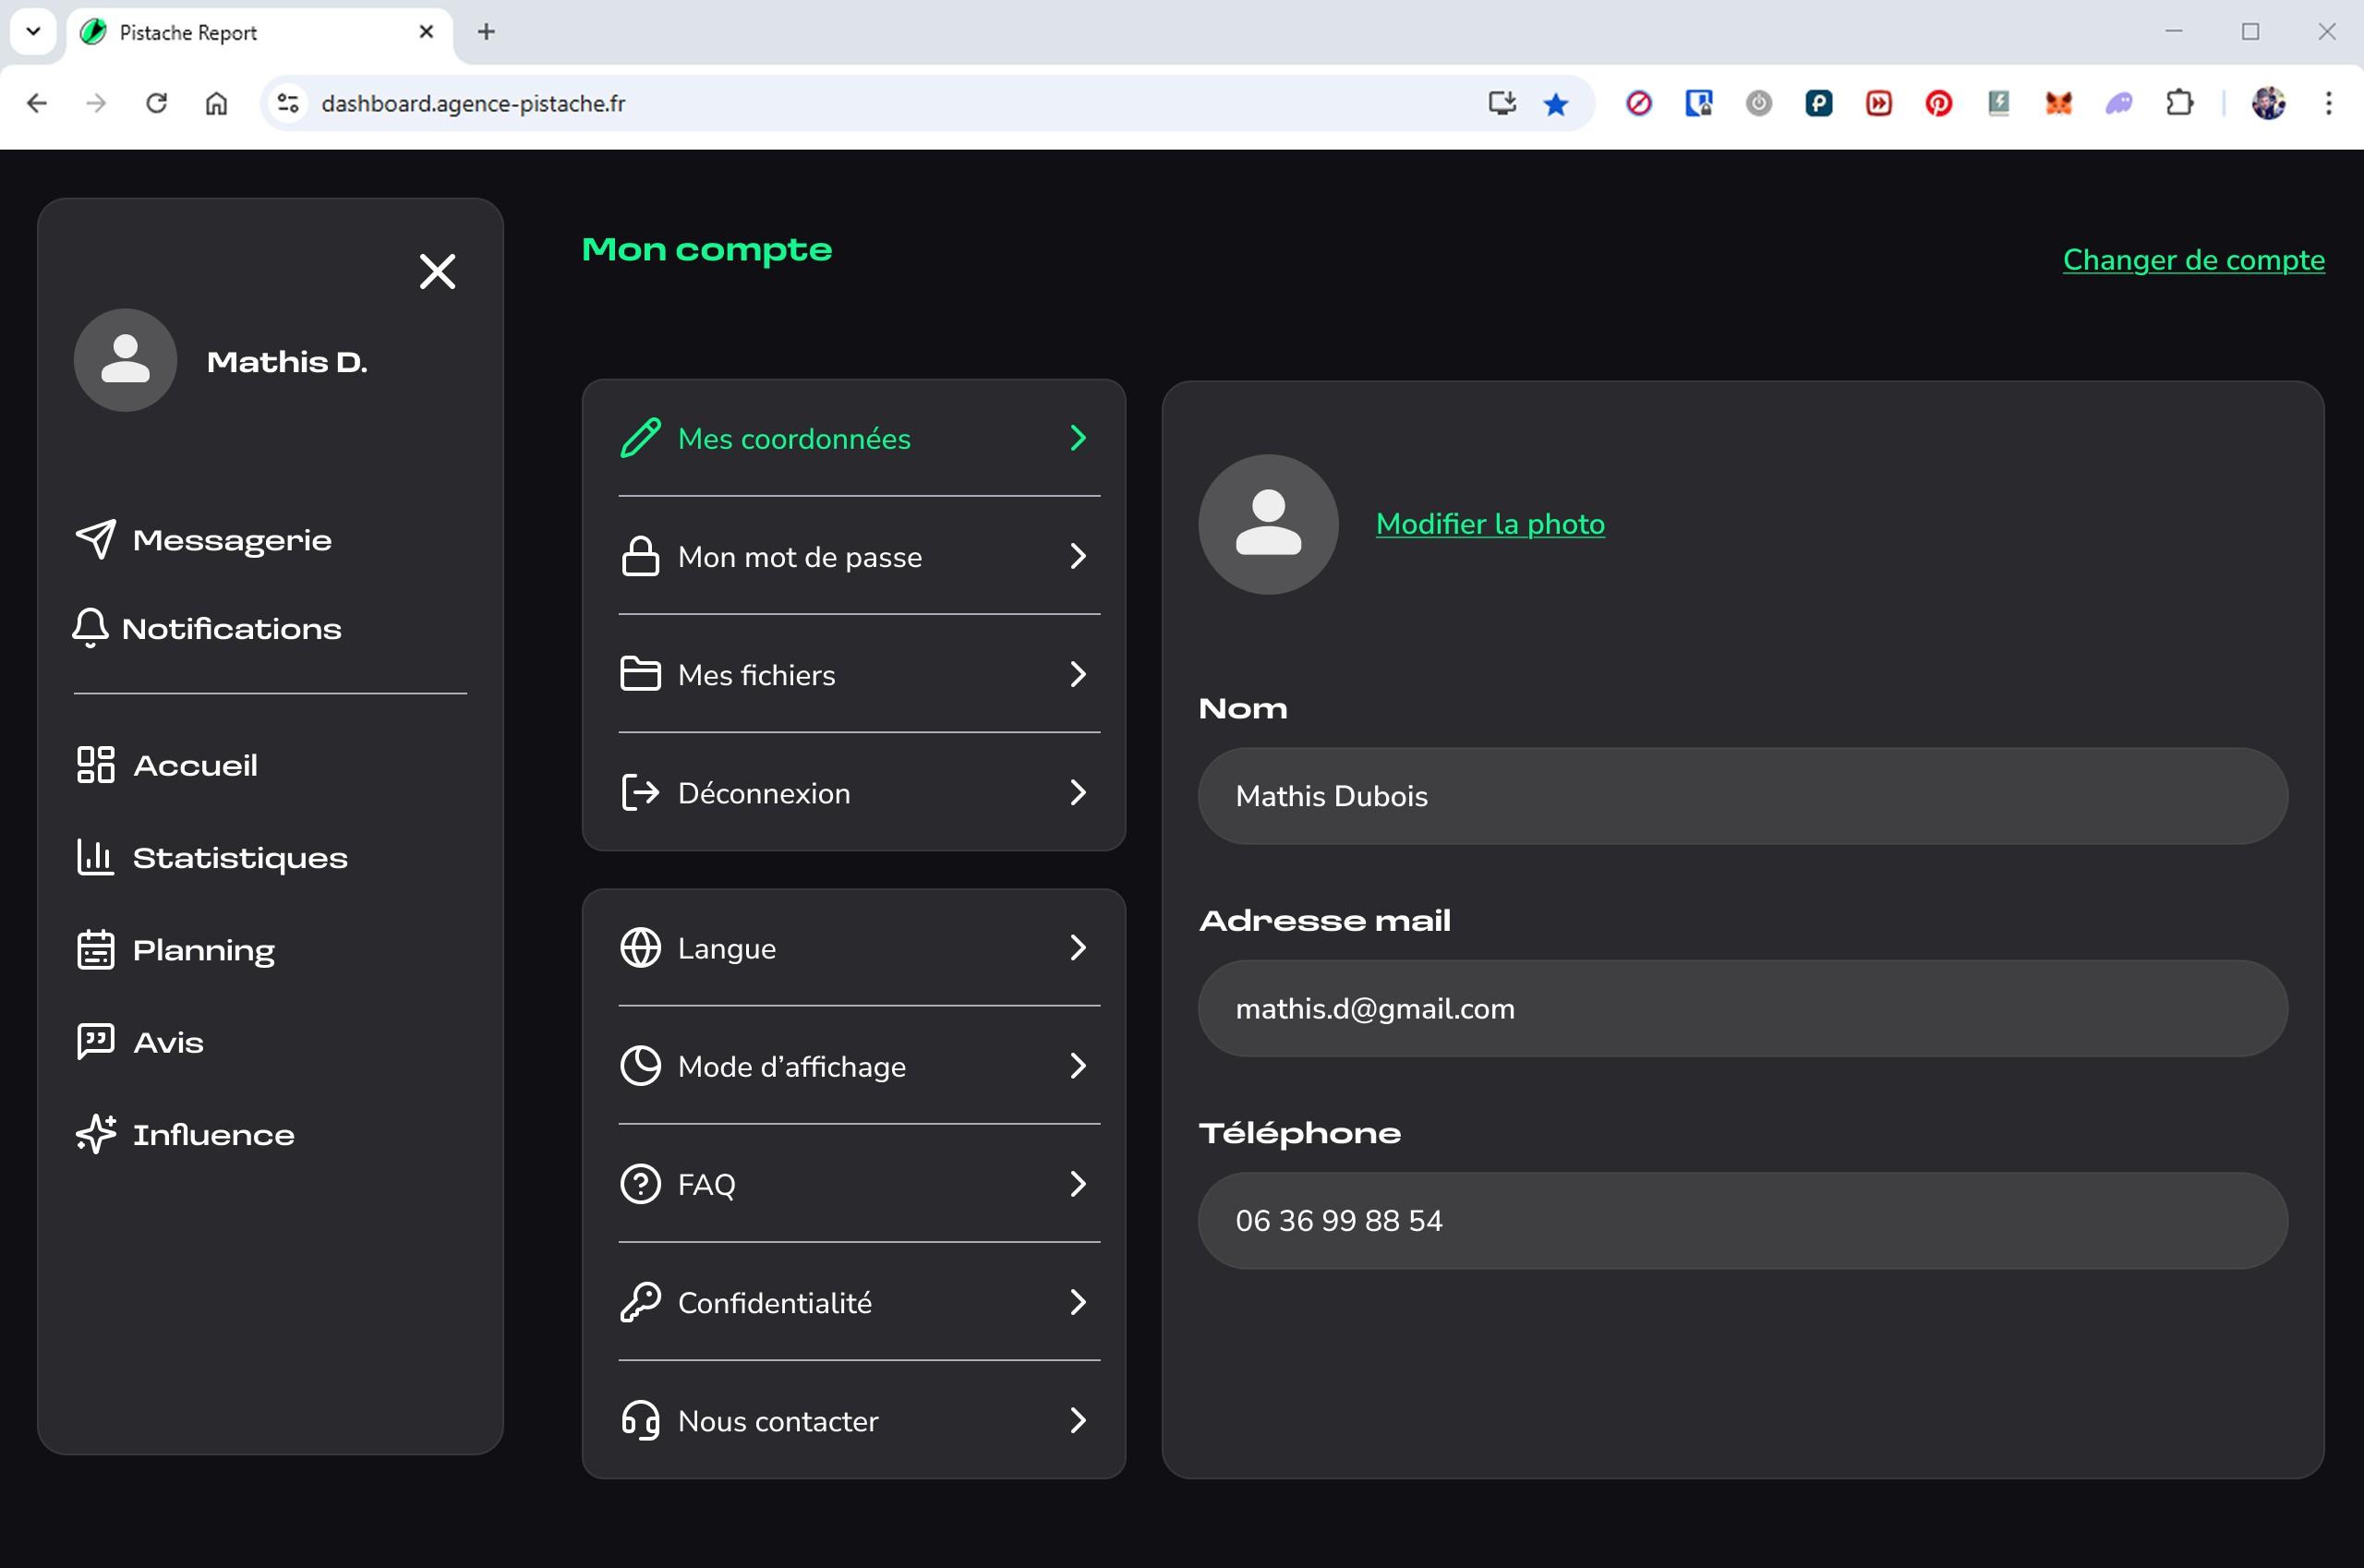Click Modifier la photo link
Image resolution: width=2364 pixels, height=1568 pixels.
1490,524
